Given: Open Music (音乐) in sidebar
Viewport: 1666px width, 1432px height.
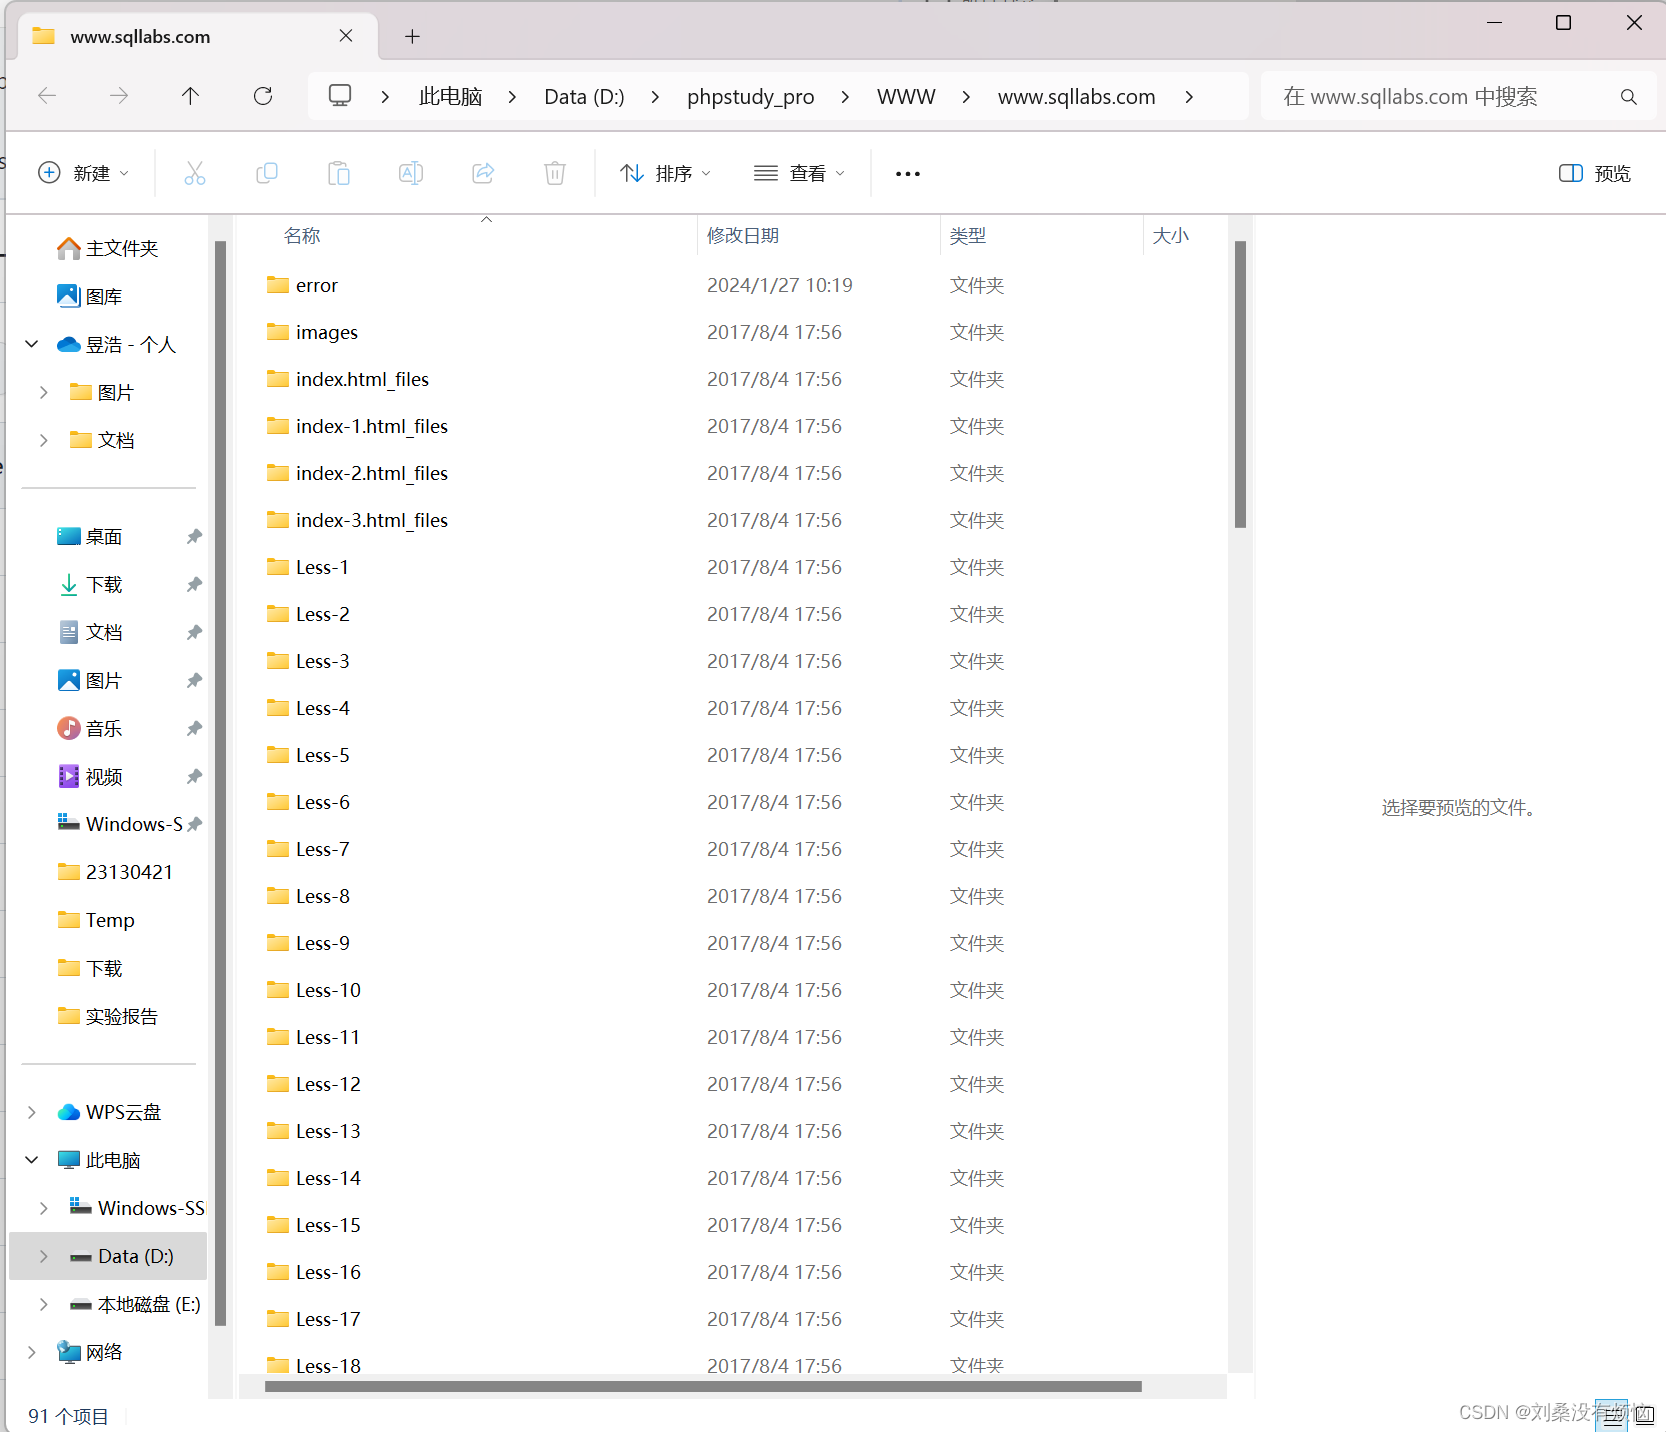Looking at the screenshot, I should click(90, 728).
